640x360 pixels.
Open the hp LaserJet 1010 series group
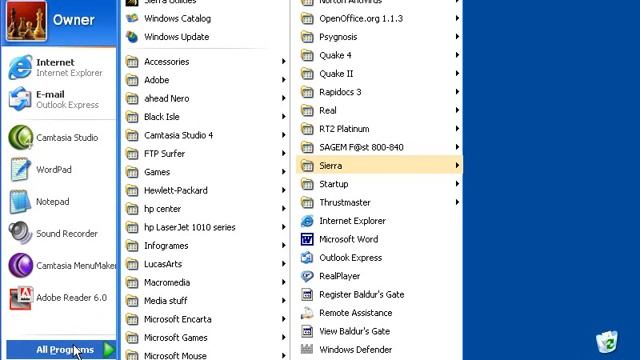click(206, 227)
